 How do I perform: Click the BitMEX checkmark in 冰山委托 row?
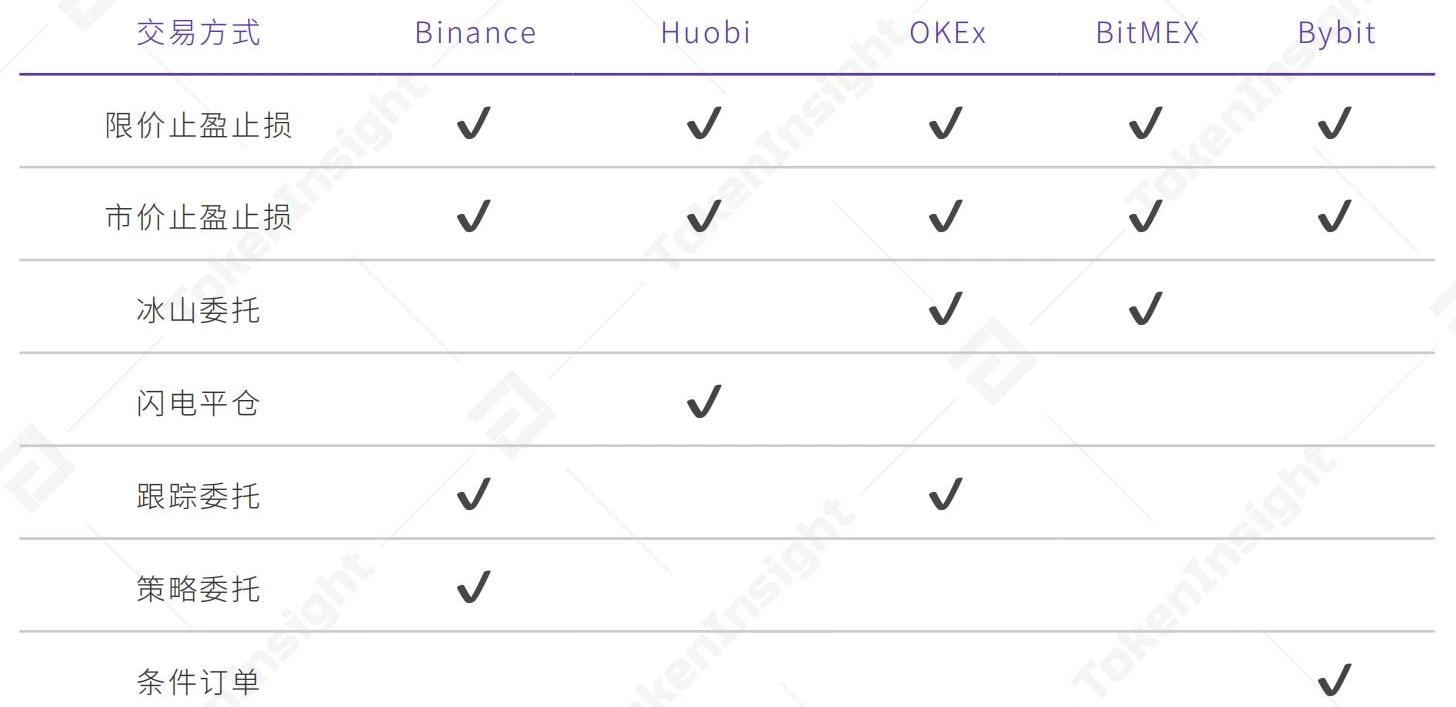(x=1146, y=310)
